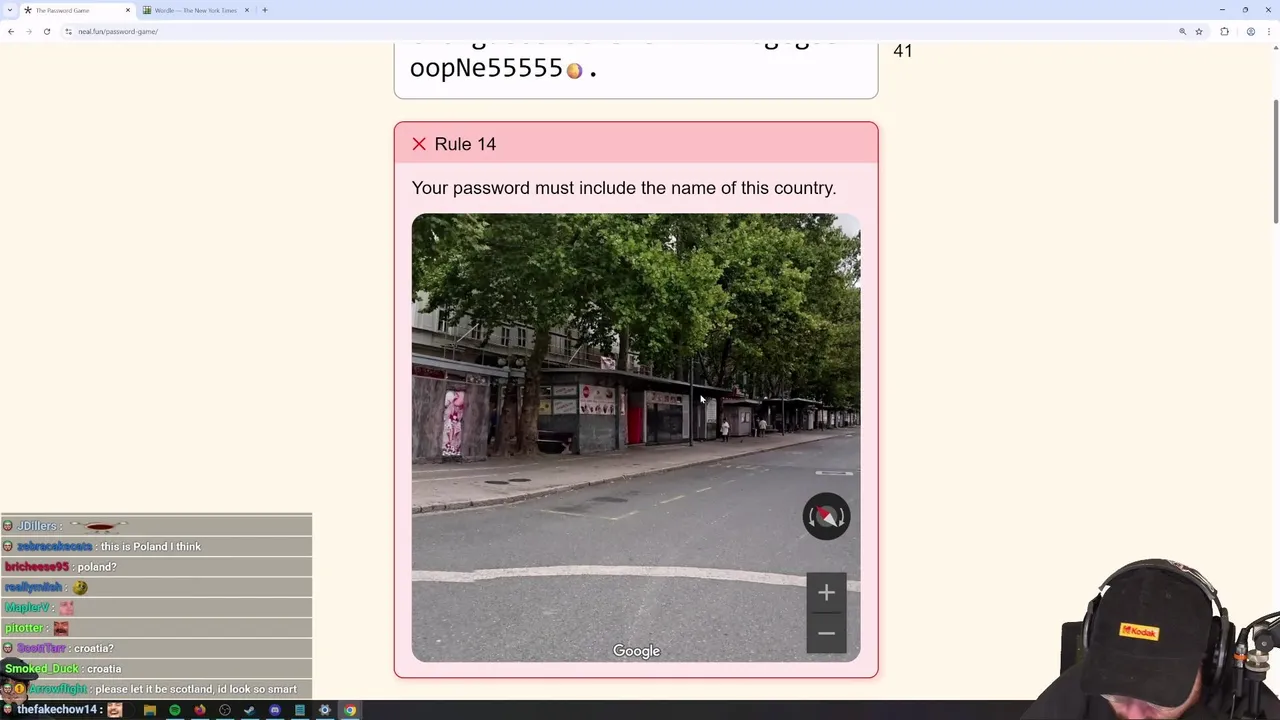Screen dimensions: 1280x720
Task: Click the pitotter chat username
Action: pyautogui.click(x=23, y=628)
